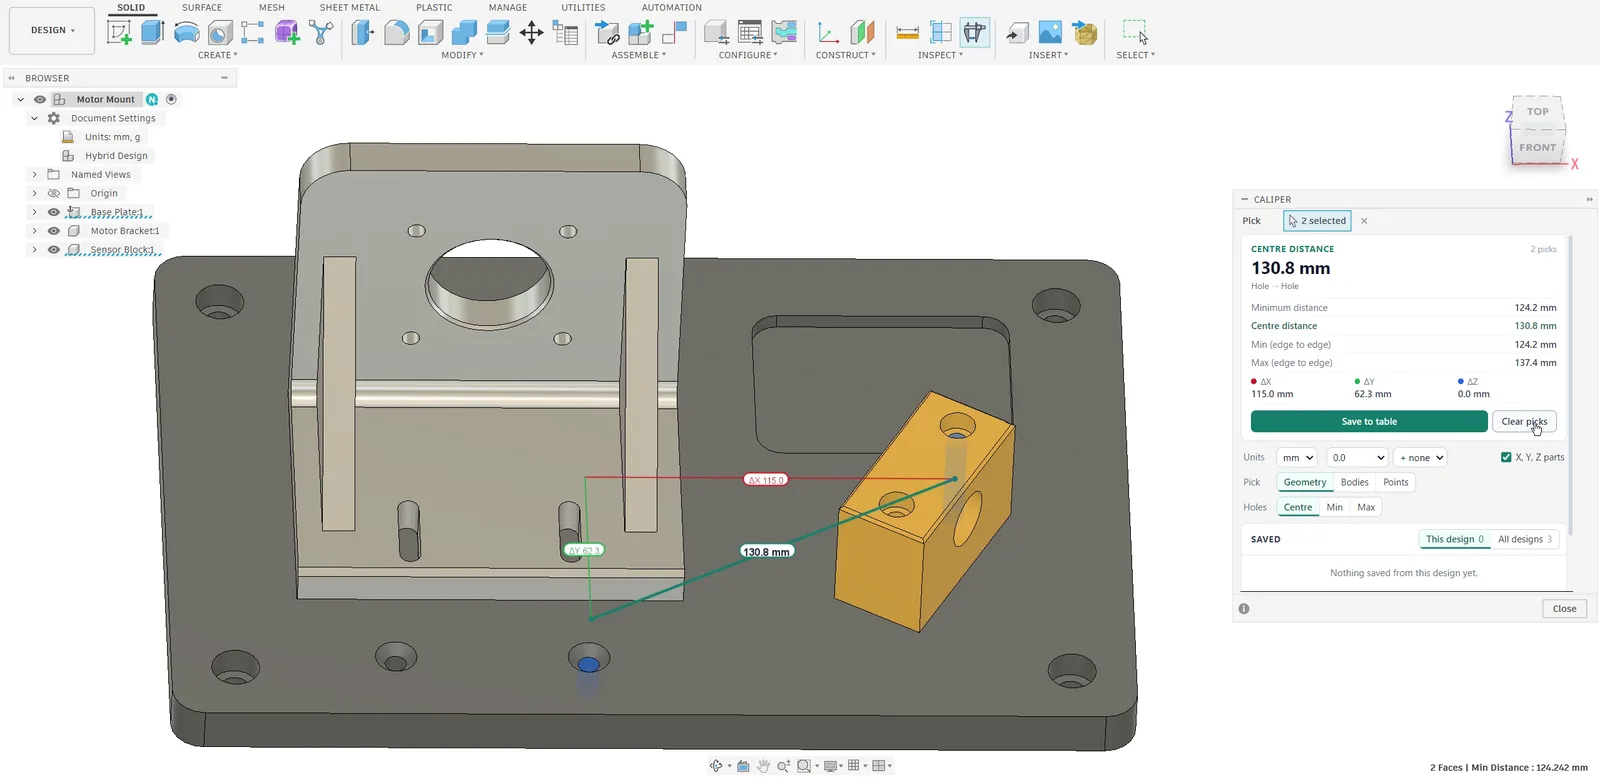Click the Joint tool in Assemble
Screen dimensions: 1600x777
pyautogui.click(x=674, y=32)
